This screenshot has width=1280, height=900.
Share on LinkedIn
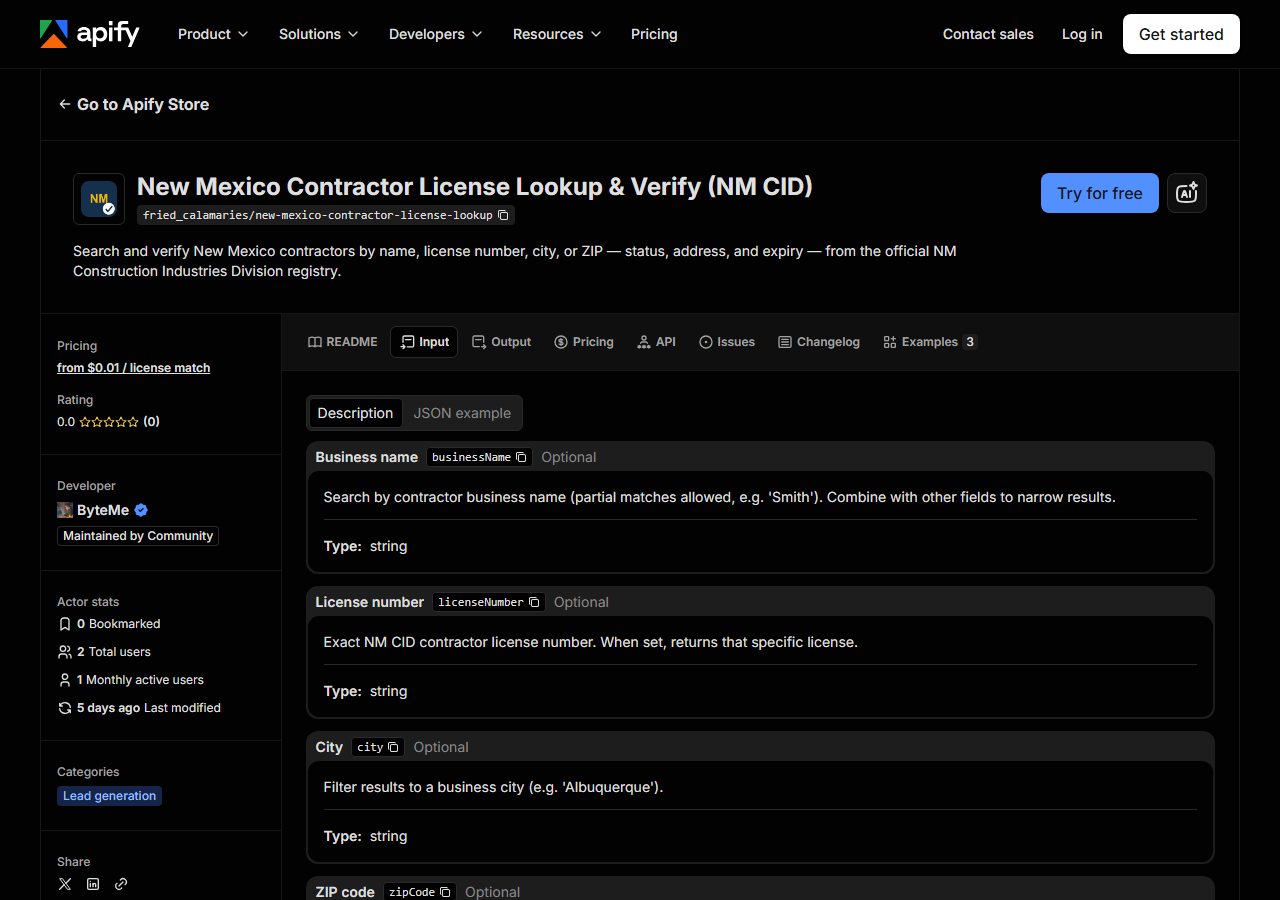[x=93, y=884]
